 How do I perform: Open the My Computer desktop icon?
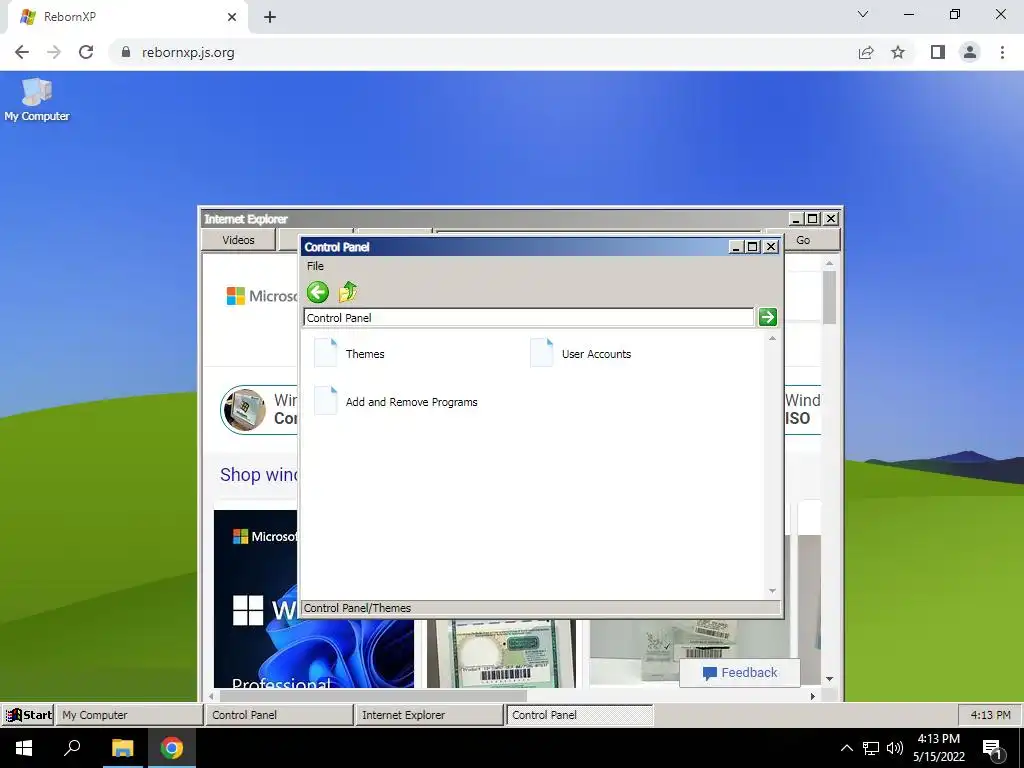click(37, 100)
